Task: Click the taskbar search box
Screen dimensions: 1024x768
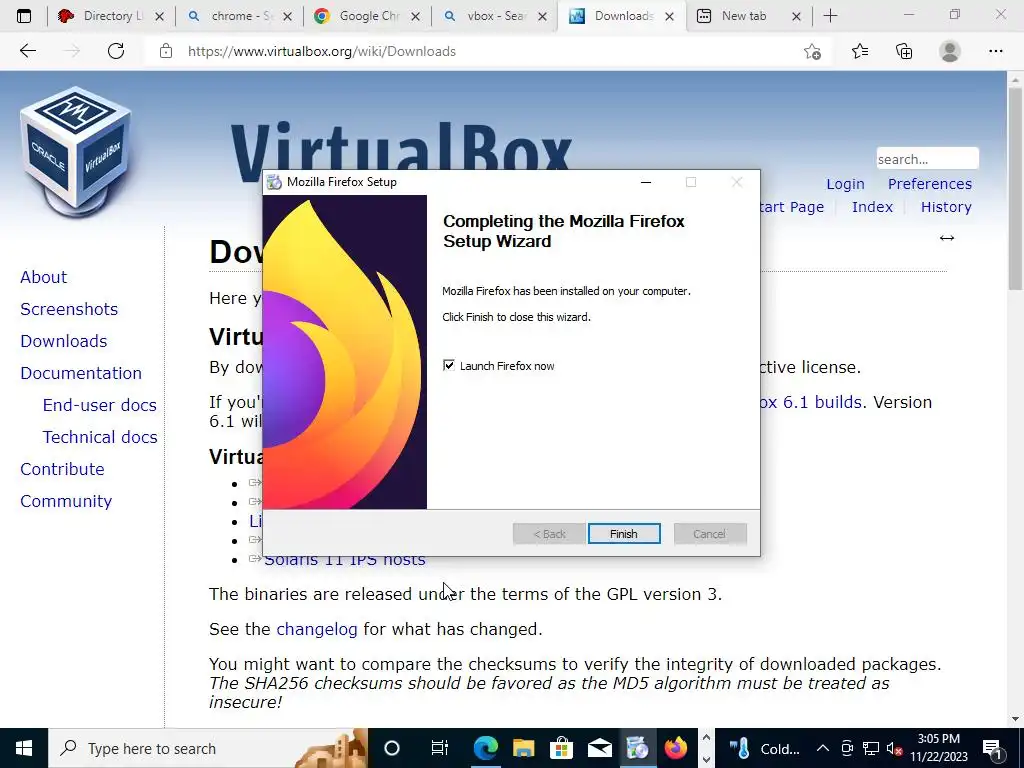Action: [208, 748]
